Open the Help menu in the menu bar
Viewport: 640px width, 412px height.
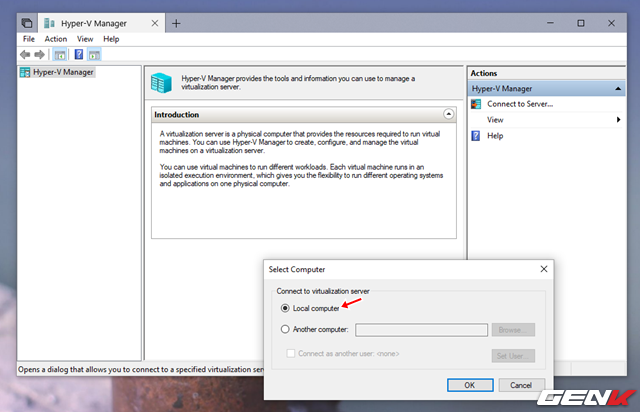click(111, 39)
